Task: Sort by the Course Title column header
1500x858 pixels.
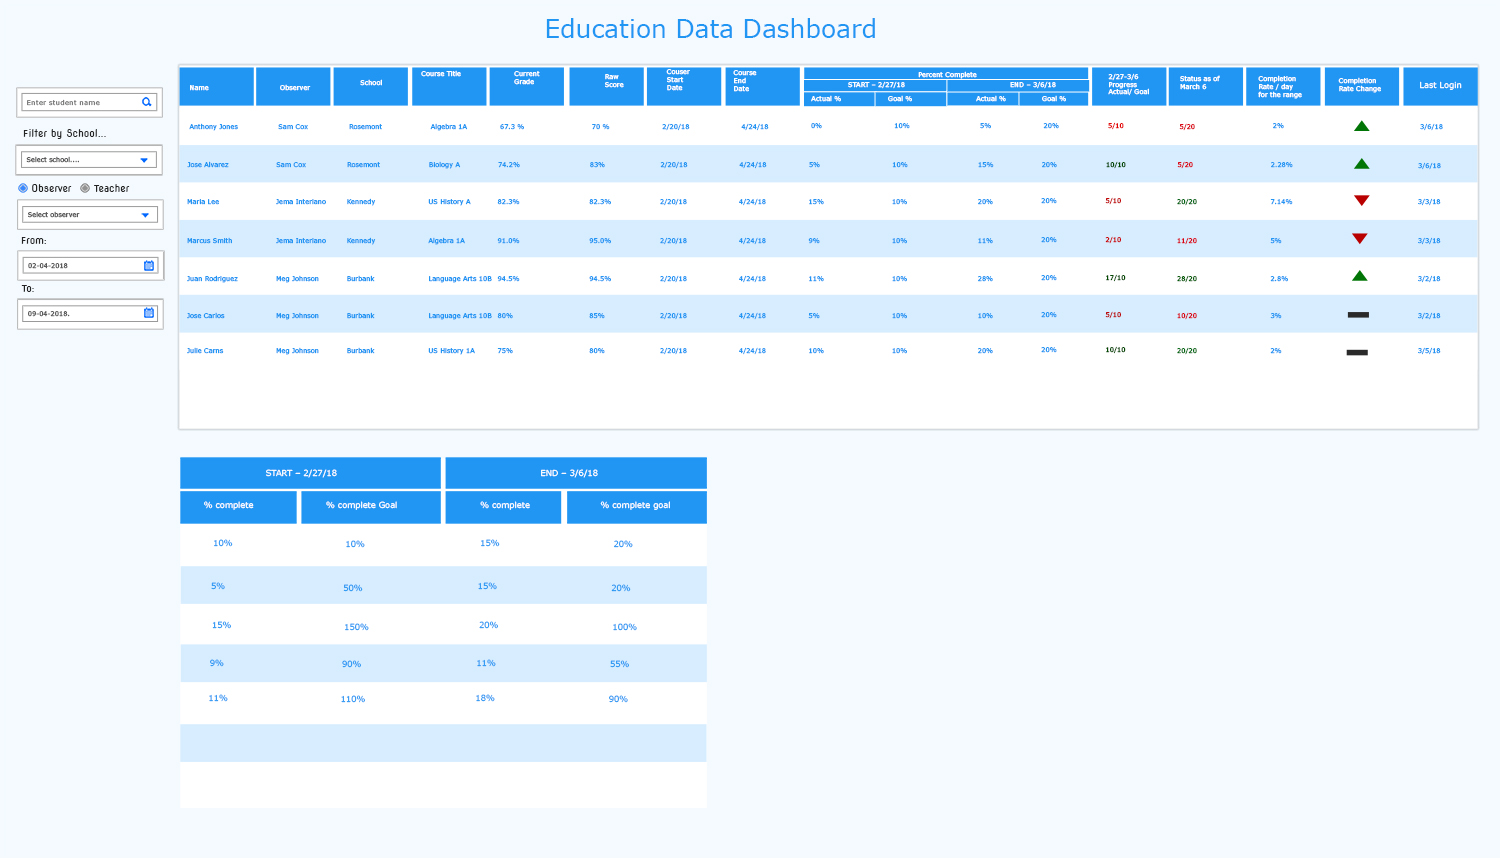Action: pos(449,86)
